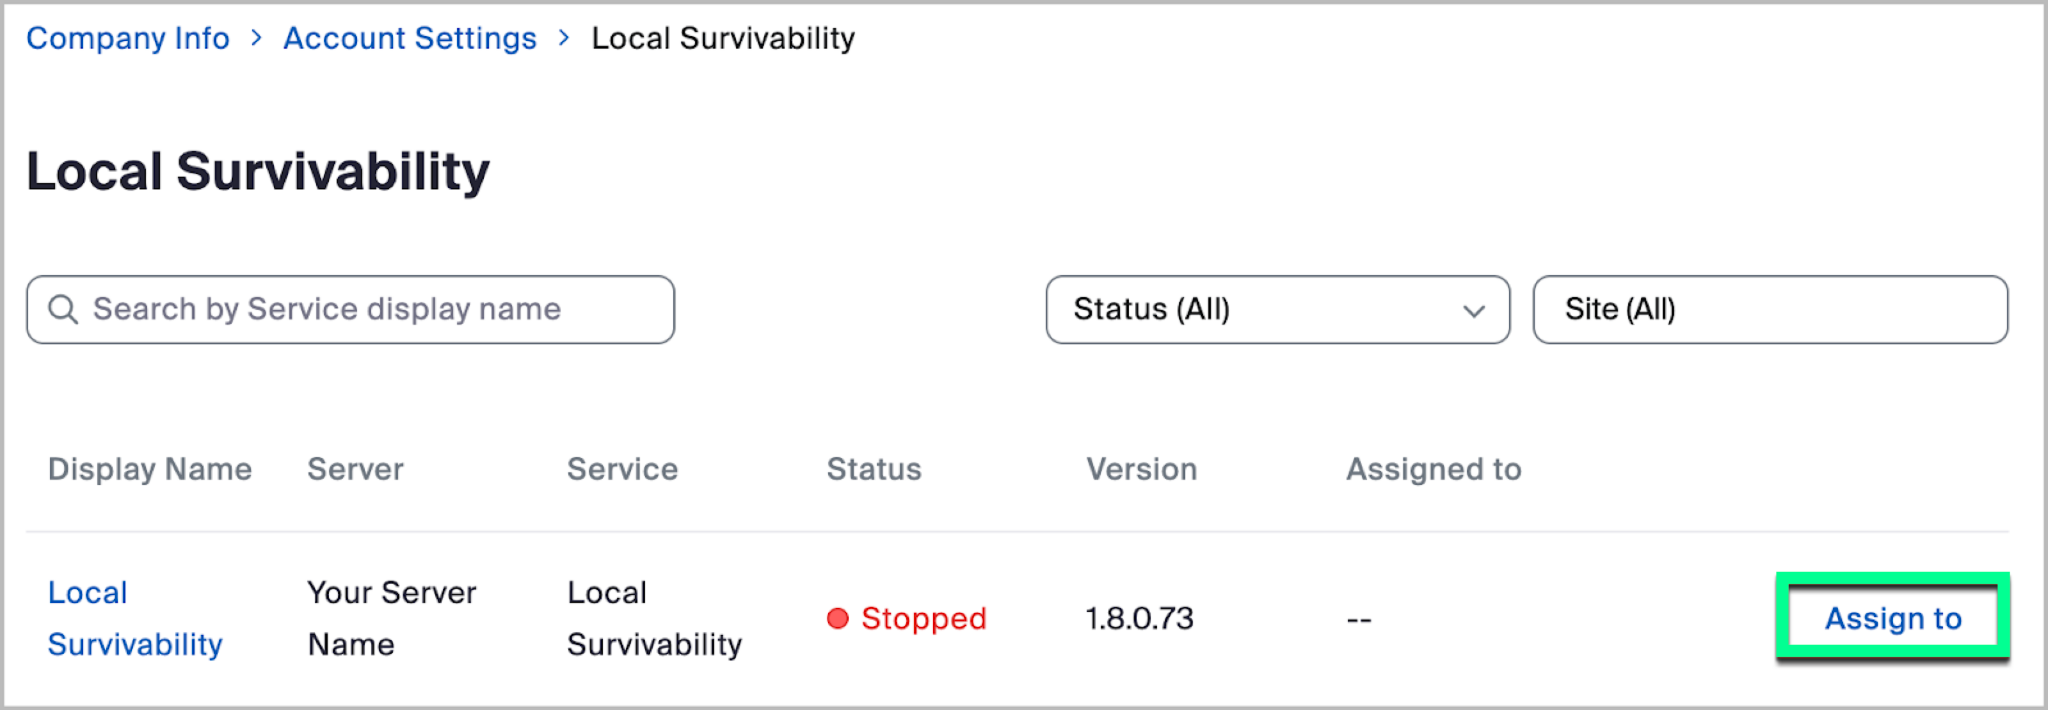
Task: Click the red Stopped status dot
Action: pos(838,619)
